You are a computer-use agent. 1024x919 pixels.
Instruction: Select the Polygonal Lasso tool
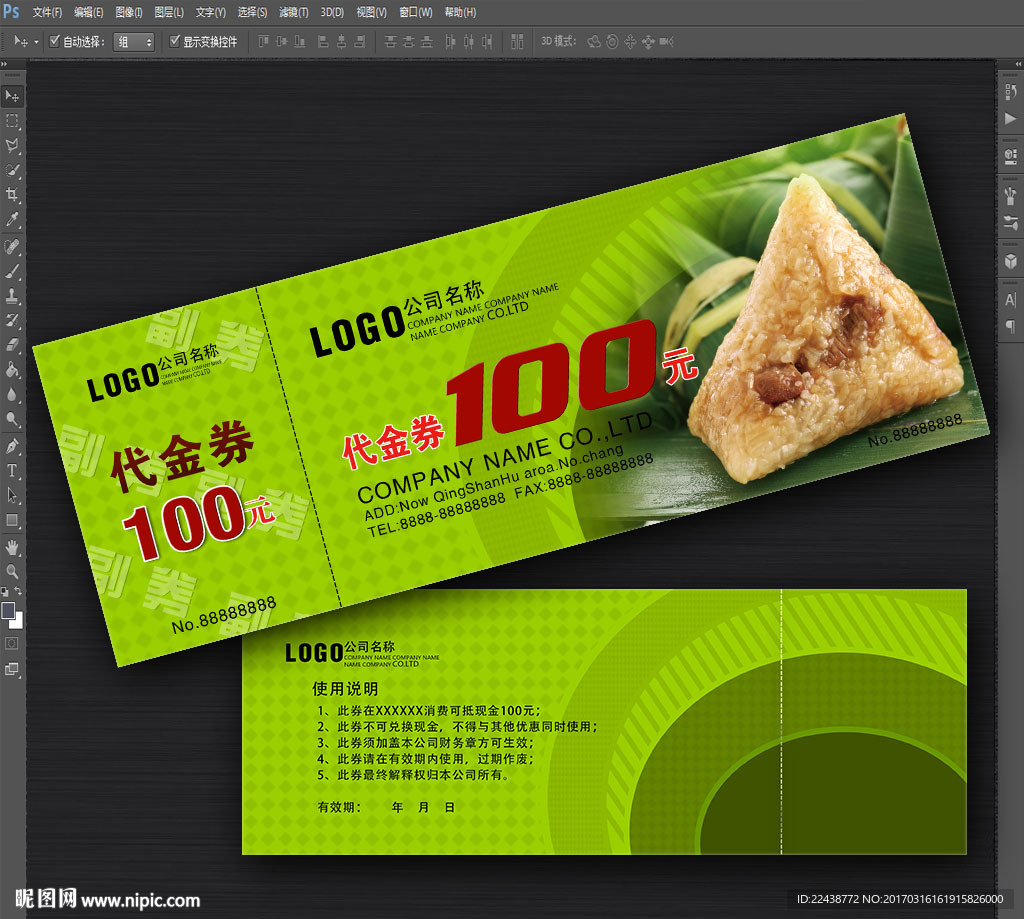(x=12, y=146)
